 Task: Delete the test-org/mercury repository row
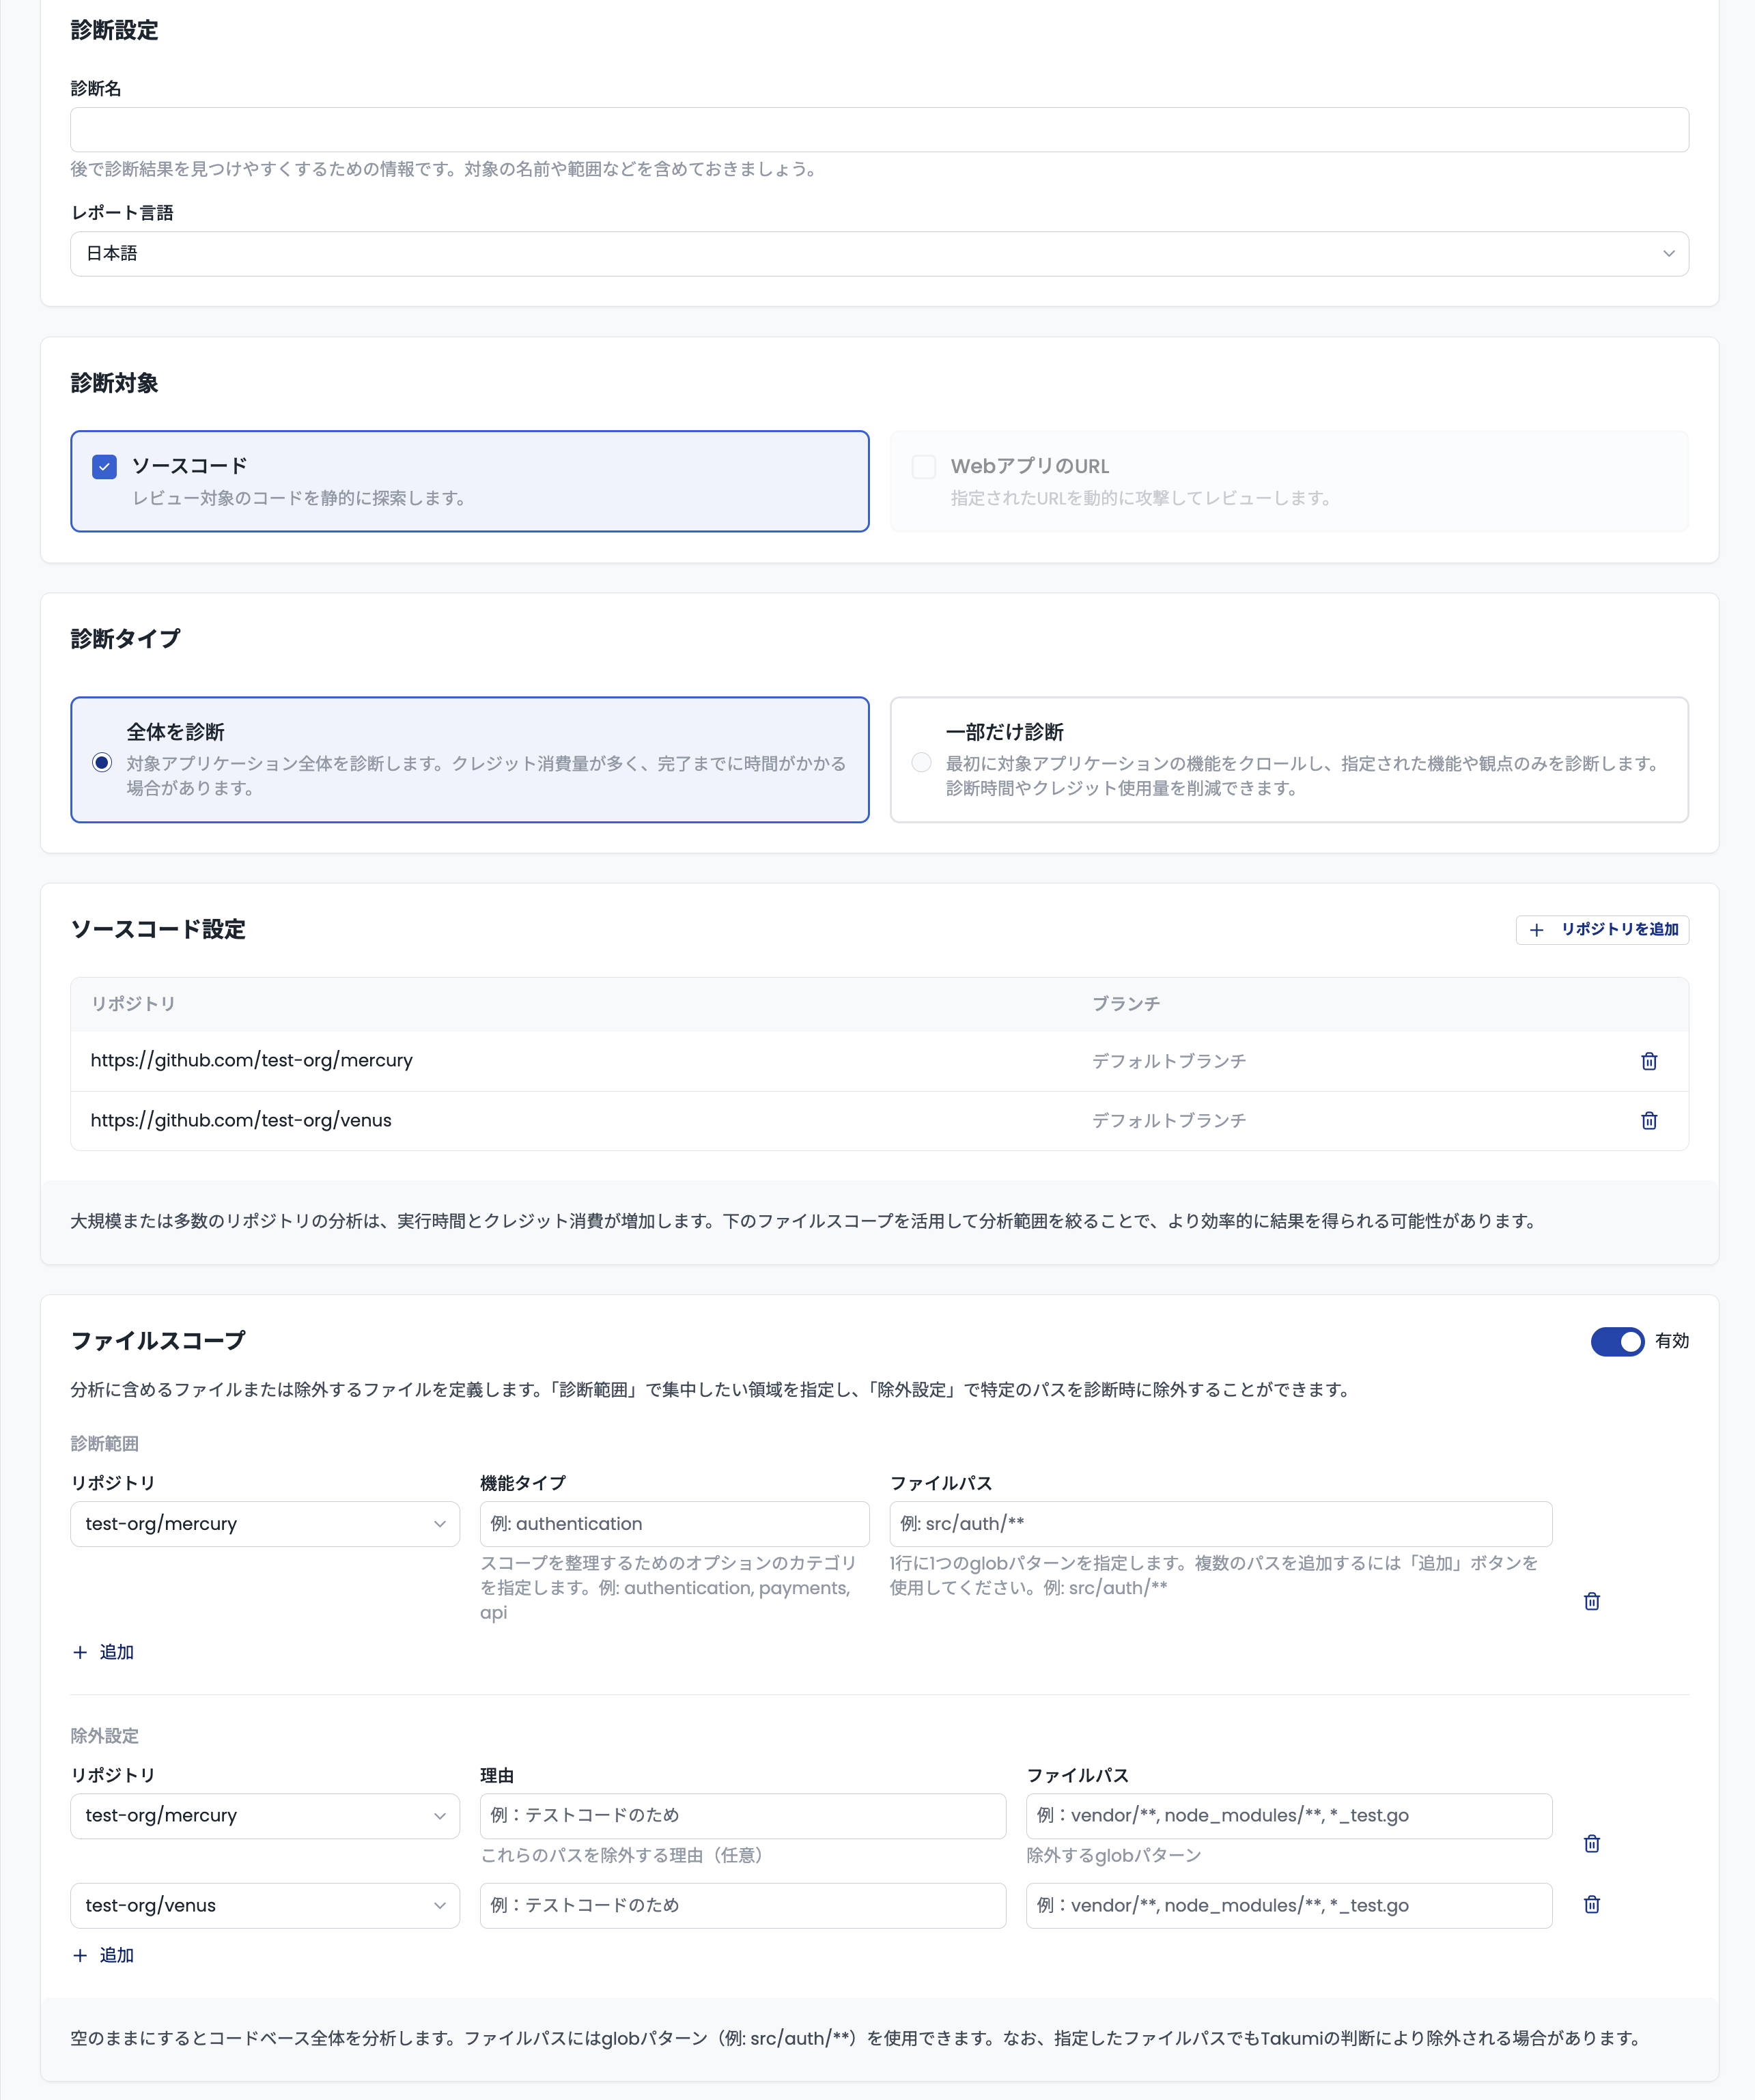[1649, 1061]
